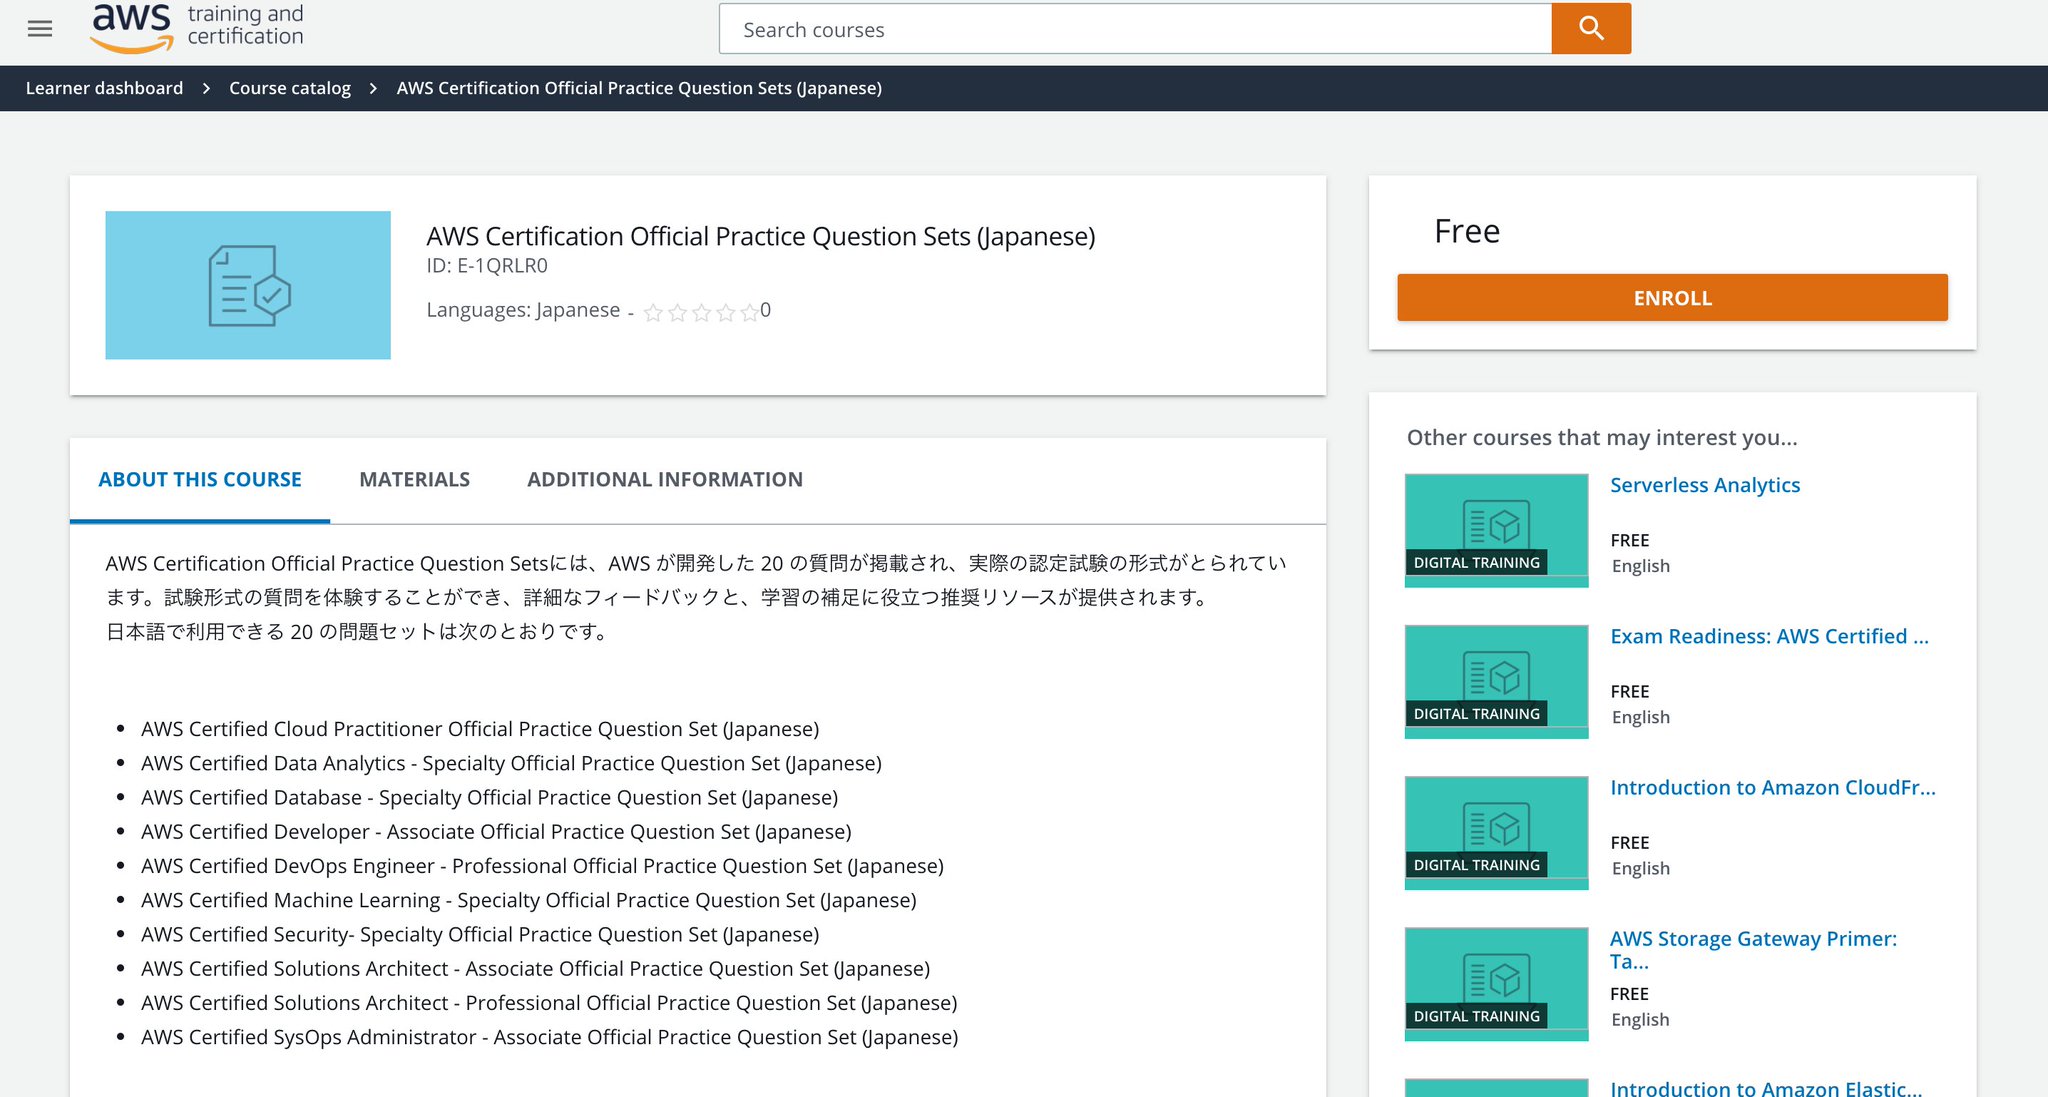Click English label under Exam Readiness
Image resolution: width=2048 pixels, height=1097 pixels.
[x=1640, y=717]
